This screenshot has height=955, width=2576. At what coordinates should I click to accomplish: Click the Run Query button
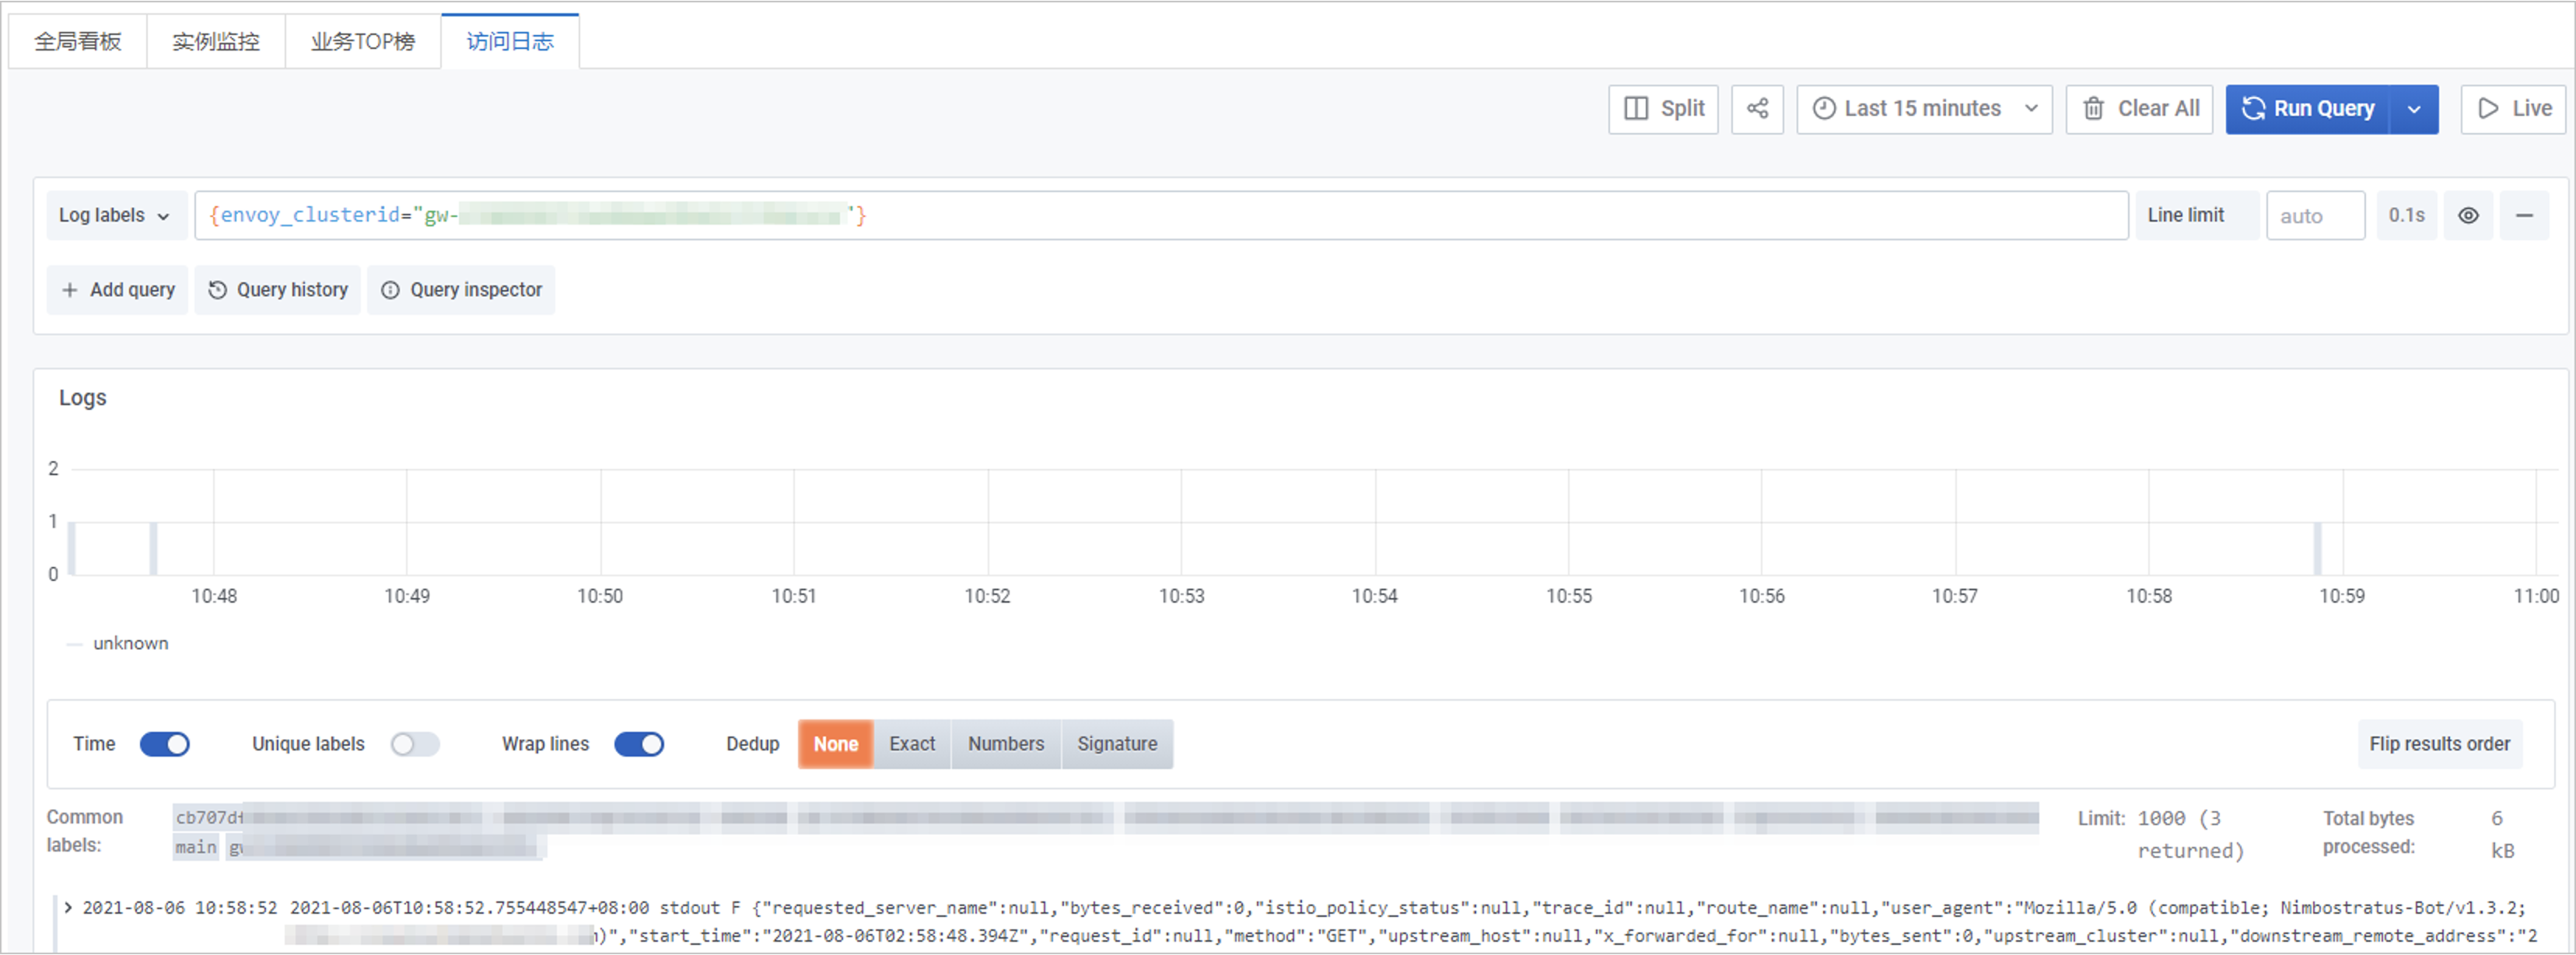tap(2308, 109)
